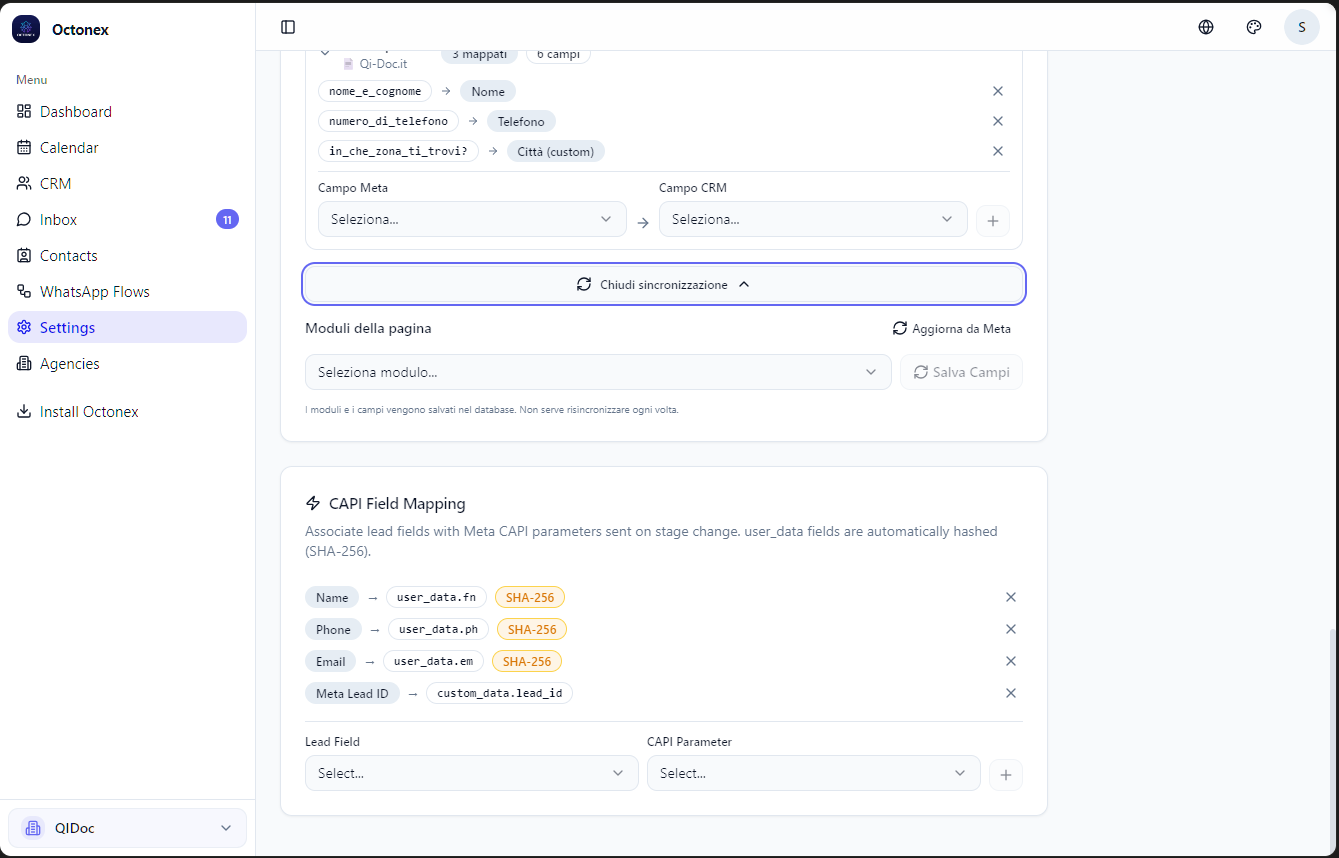Open the Campo CRM dropdown
The width and height of the screenshot is (1339, 858).
pyautogui.click(x=812, y=219)
